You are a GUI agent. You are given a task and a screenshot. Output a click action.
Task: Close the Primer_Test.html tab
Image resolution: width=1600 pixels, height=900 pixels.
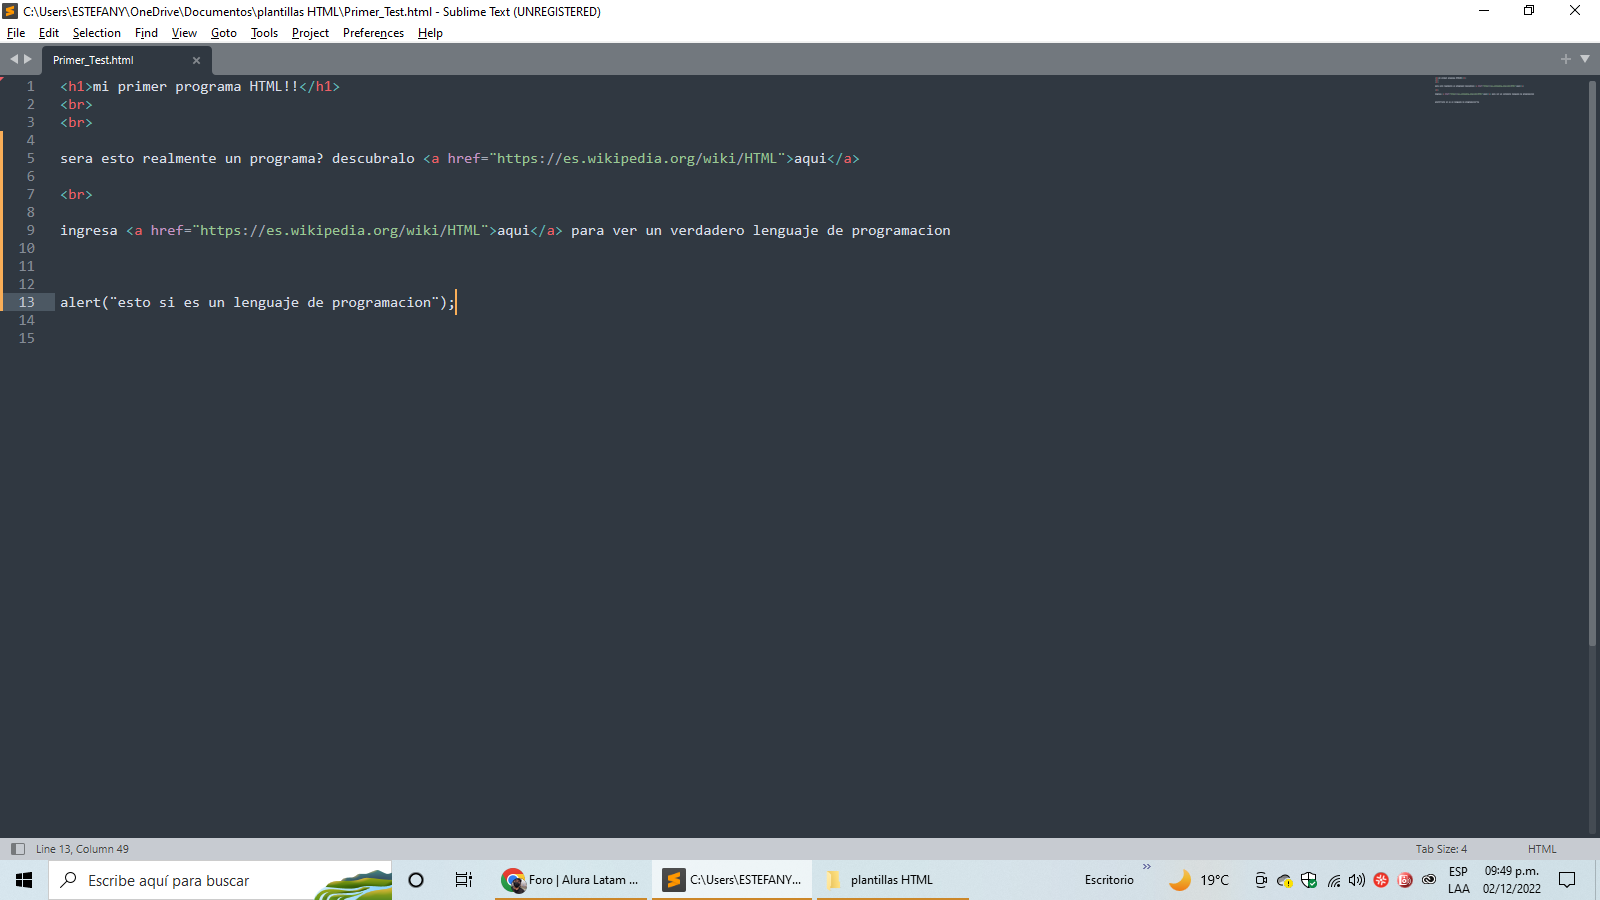coord(196,60)
